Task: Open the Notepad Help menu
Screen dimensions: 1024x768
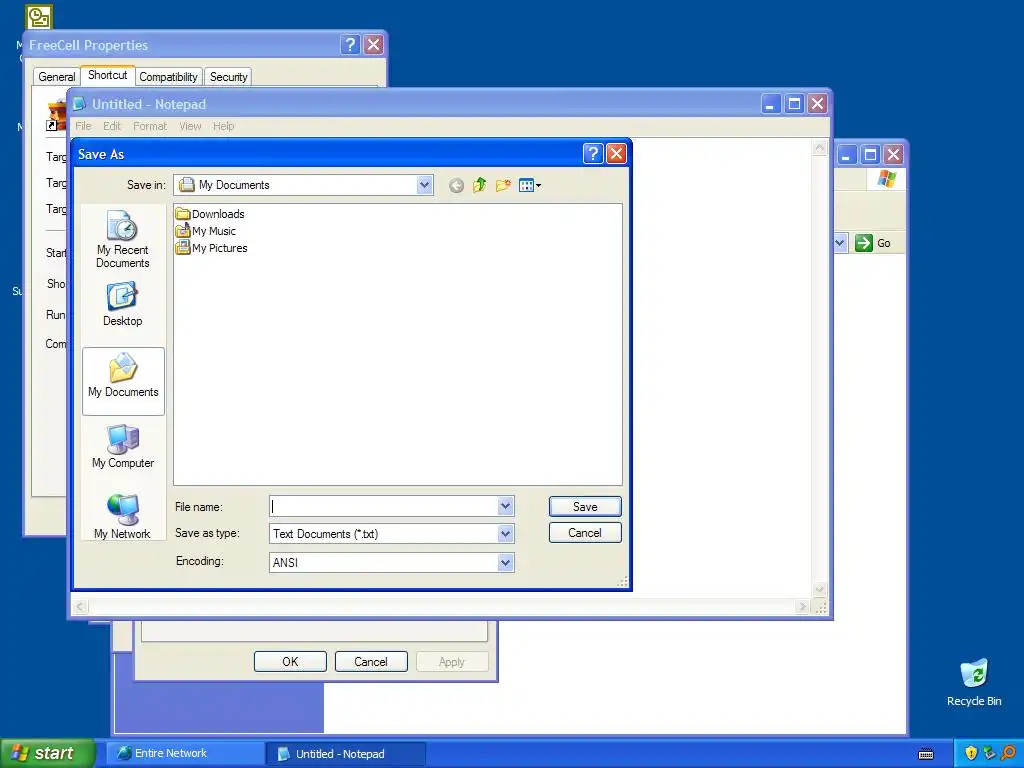Action: 223,126
